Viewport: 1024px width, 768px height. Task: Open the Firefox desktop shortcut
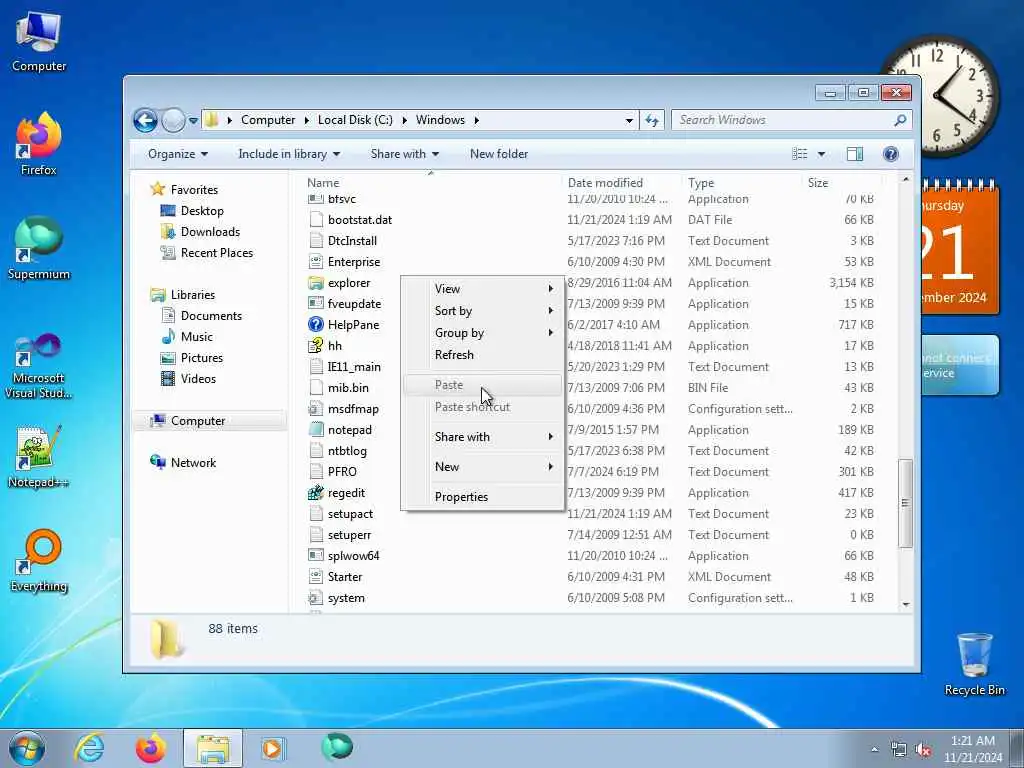(x=39, y=144)
